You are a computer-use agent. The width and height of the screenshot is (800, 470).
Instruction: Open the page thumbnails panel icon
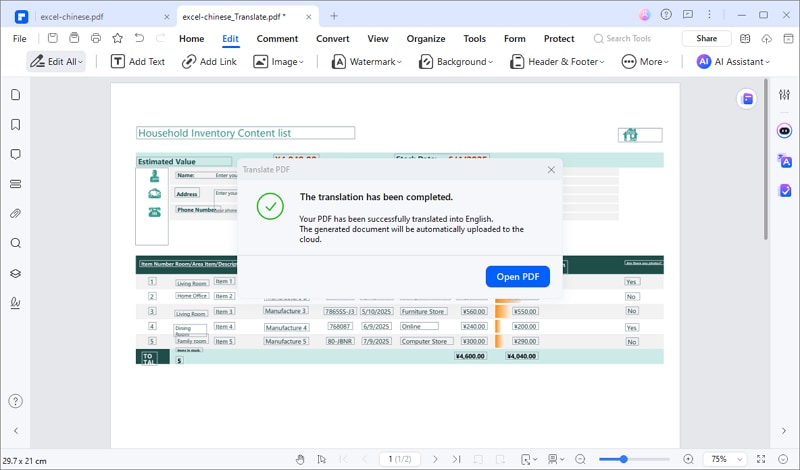click(x=16, y=95)
